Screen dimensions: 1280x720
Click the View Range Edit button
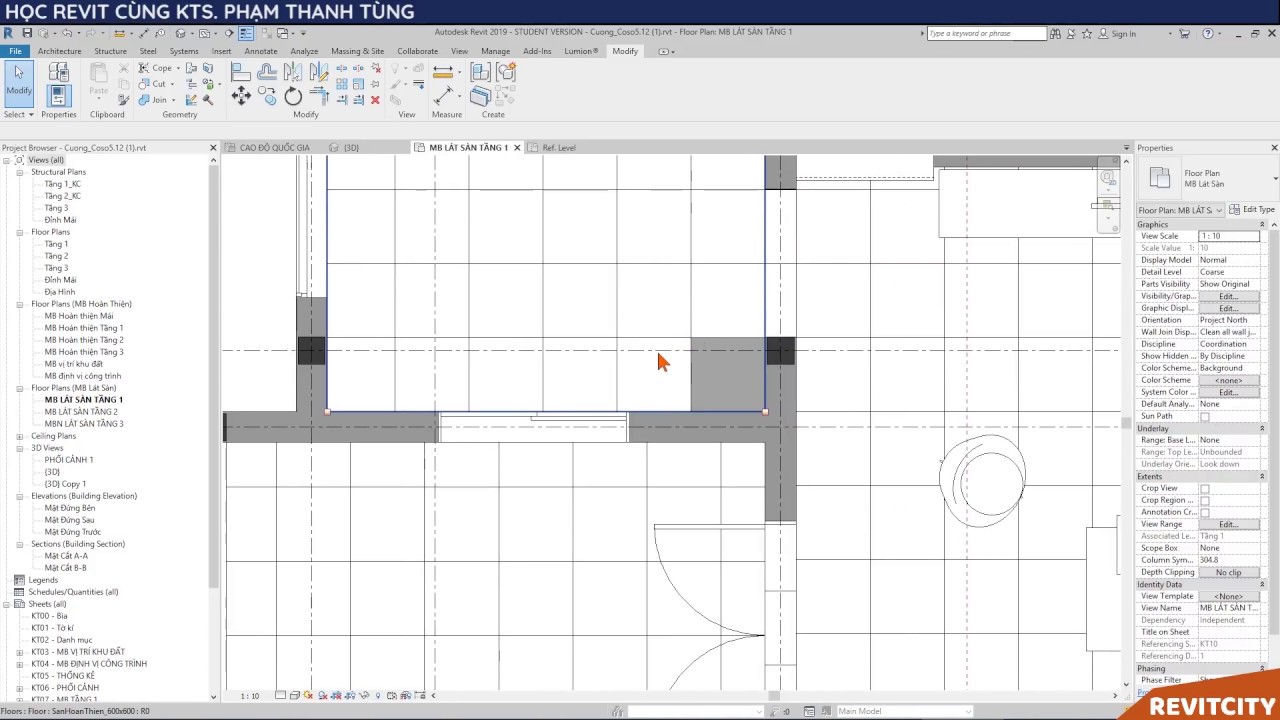(x=1229, y=524)
